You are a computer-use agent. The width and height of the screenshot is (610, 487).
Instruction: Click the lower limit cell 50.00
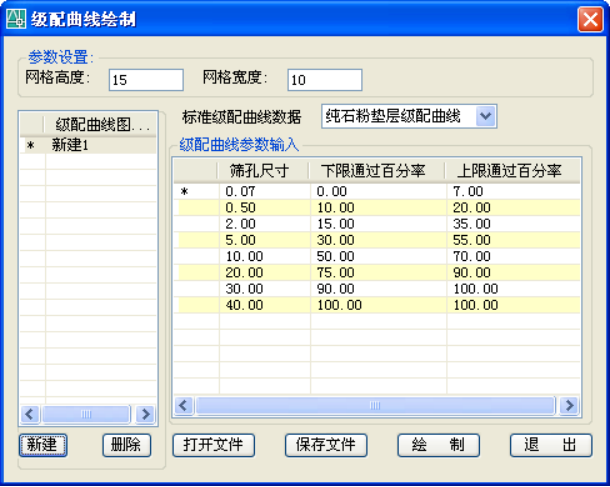click(379, 256)
